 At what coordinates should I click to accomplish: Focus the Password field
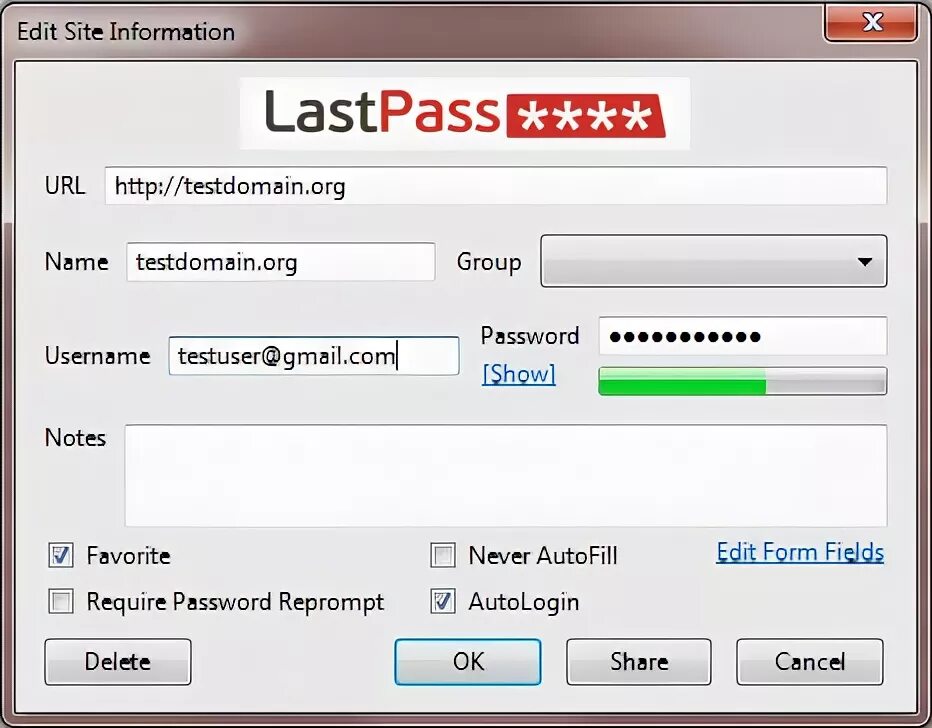[x=742, y=336]
